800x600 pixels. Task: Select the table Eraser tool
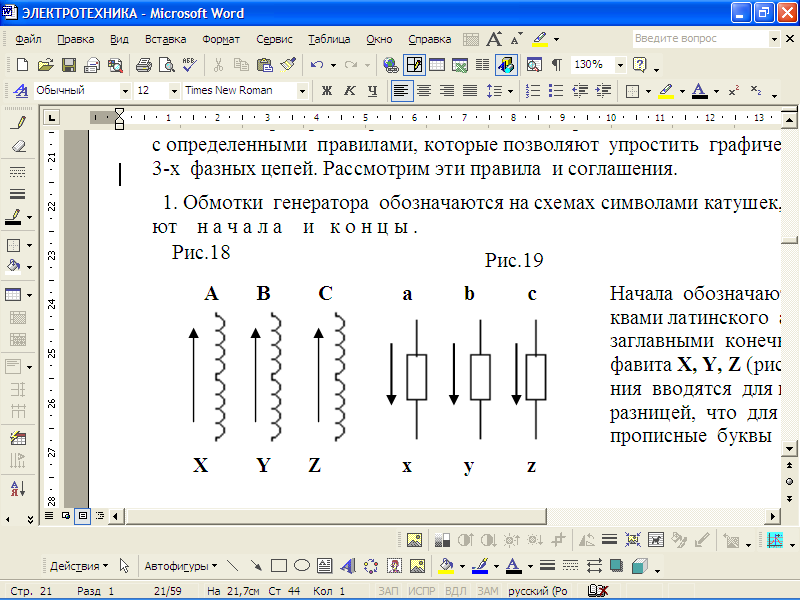(x=18, y=146)
